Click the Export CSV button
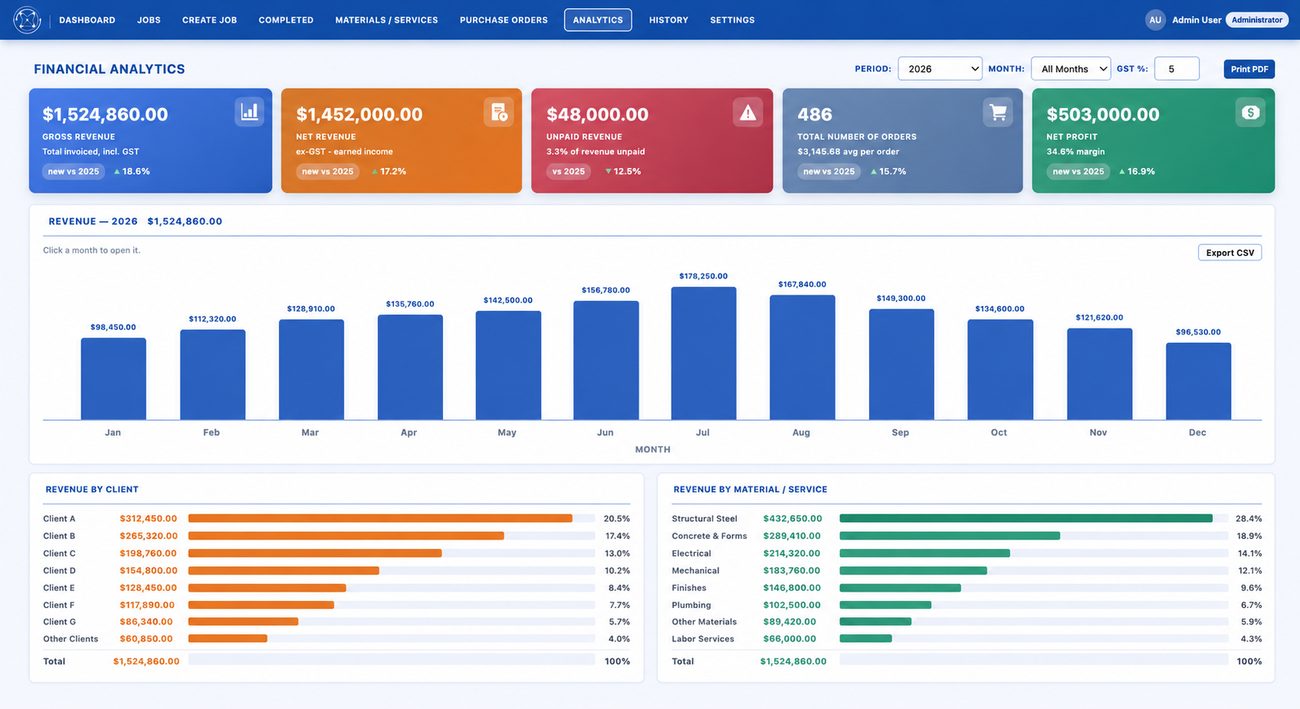The width and height of the screenshot is (1300, 709). pyautogui.click(x=1230, y=253)
